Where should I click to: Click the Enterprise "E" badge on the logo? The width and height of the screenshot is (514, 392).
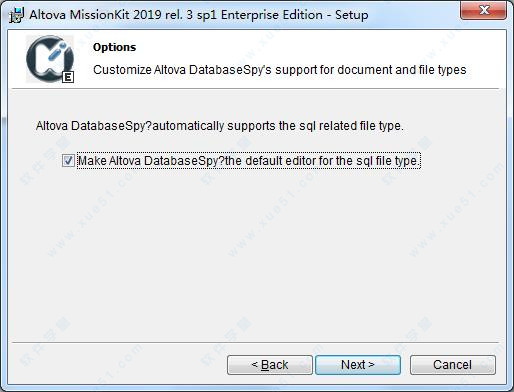point(68,77)
